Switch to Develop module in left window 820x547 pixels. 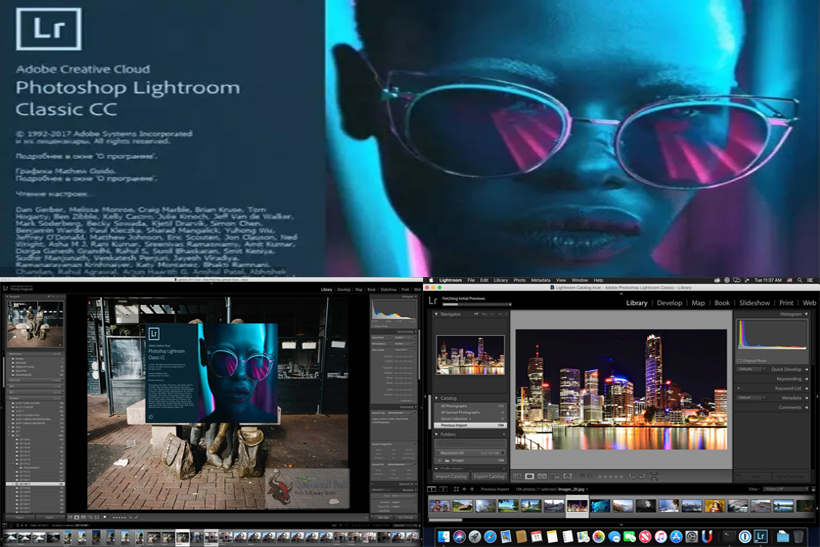pyautogui.click(x=344, y=289)
